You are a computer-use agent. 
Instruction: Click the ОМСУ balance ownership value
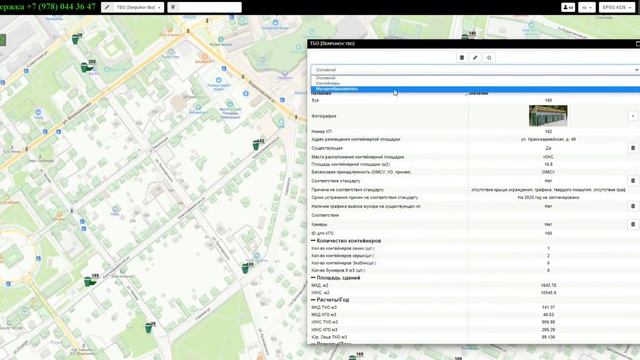tap(548, 172)
